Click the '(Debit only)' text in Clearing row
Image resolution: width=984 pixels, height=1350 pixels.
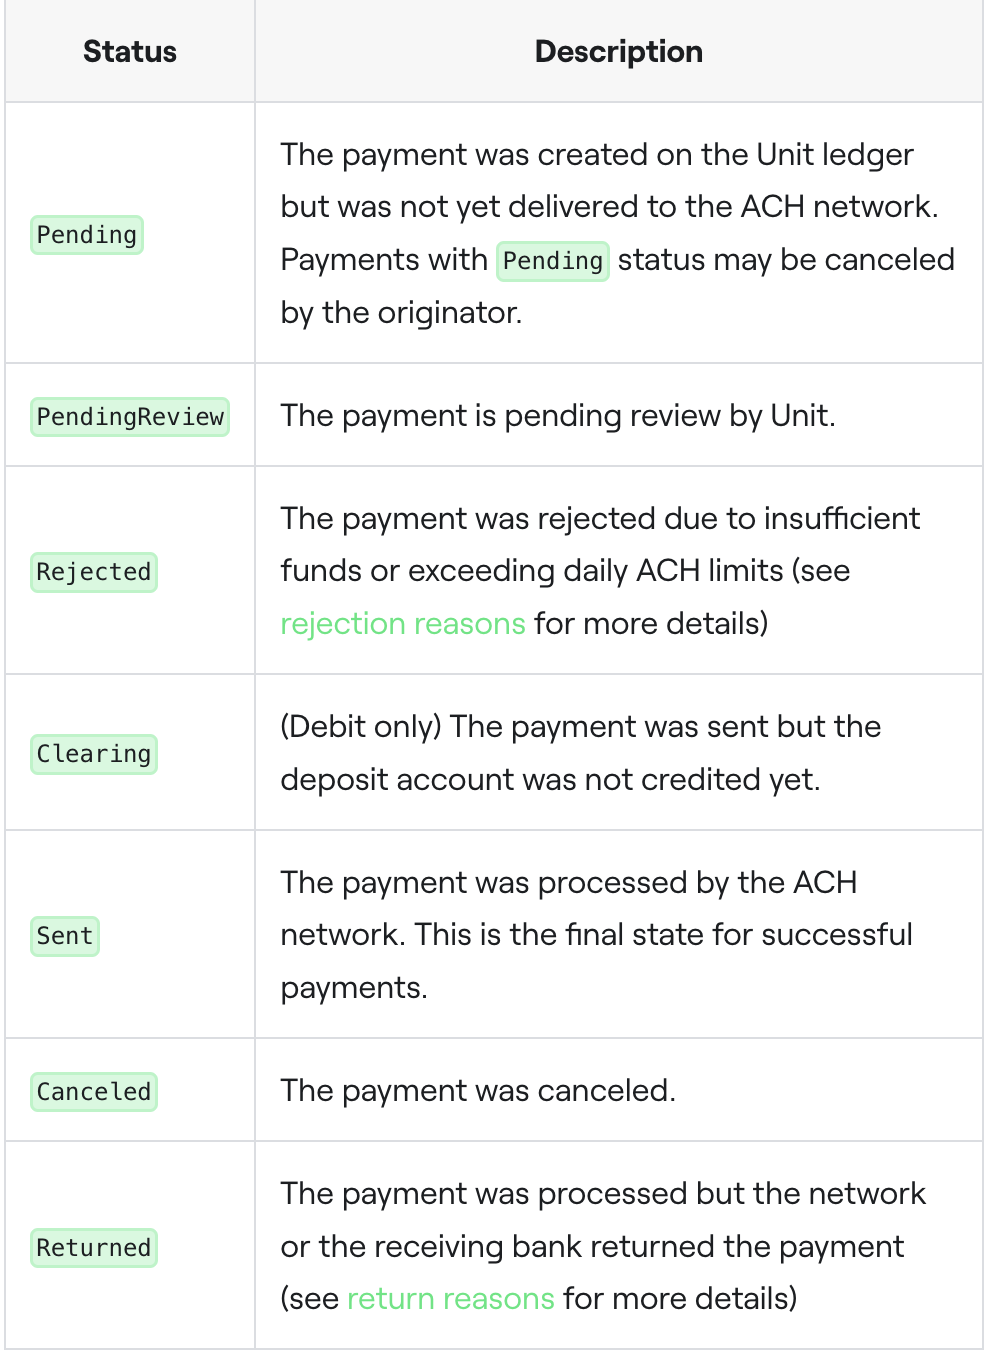(361, 726)
